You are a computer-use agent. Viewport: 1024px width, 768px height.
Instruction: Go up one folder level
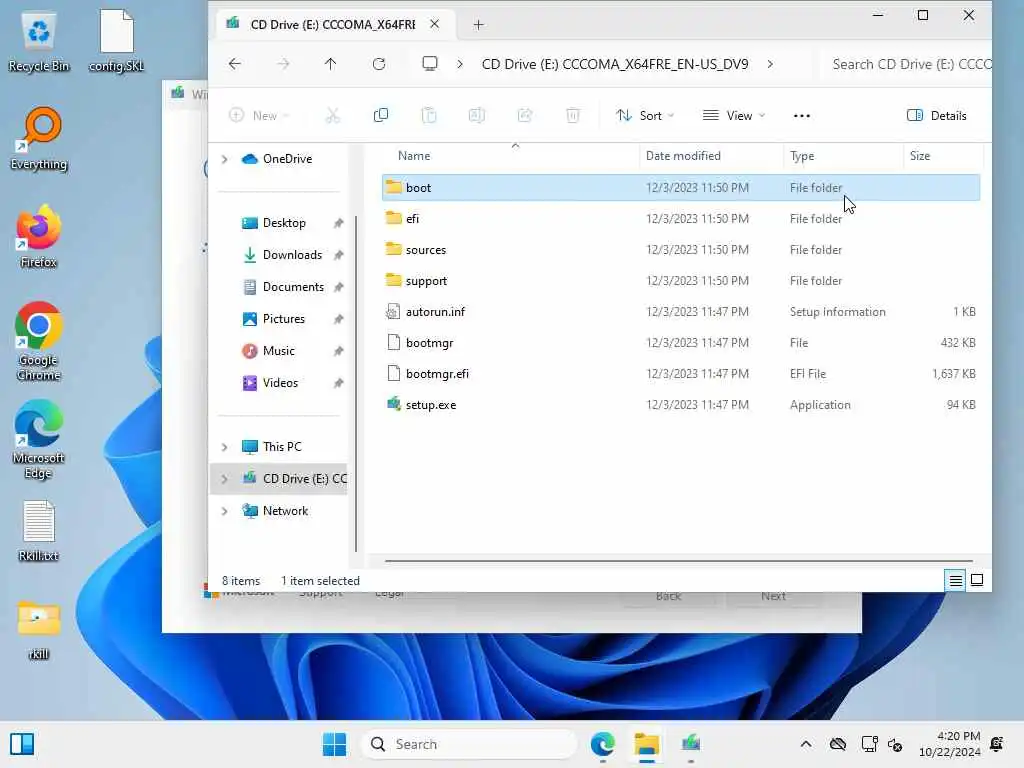[330, 64]
